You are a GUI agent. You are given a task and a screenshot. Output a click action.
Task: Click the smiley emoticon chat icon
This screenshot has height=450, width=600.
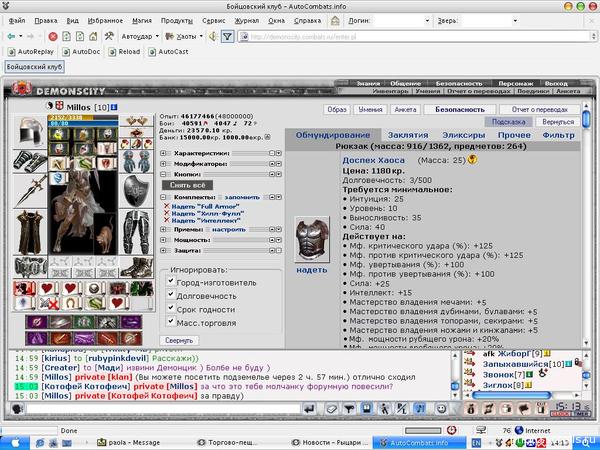[441, 409]
